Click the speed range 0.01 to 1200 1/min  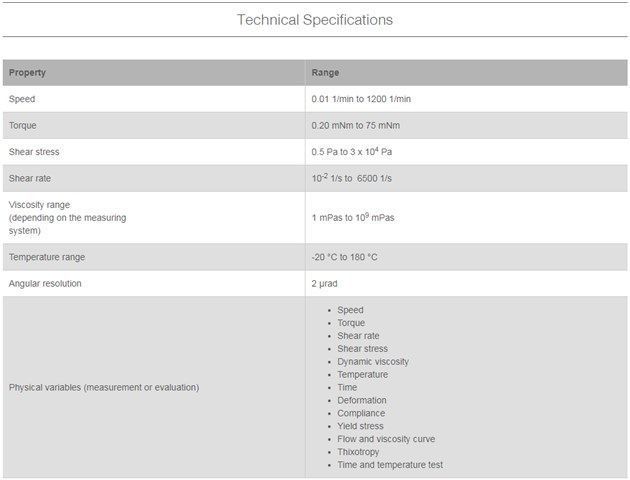coord(361,99)
